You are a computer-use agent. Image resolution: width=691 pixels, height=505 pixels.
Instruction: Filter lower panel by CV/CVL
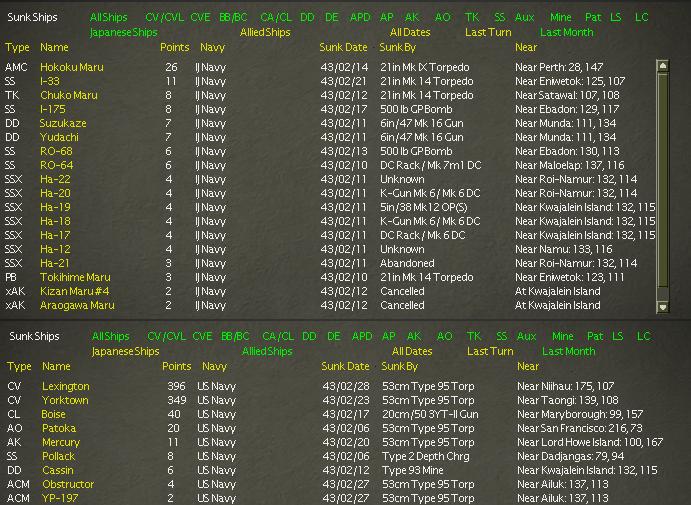pyautogui.click(x=167, y=336)
